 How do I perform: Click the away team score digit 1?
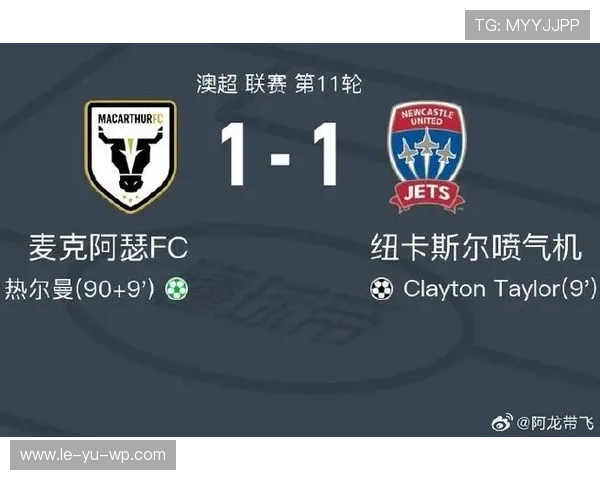(x=326, y=154)
